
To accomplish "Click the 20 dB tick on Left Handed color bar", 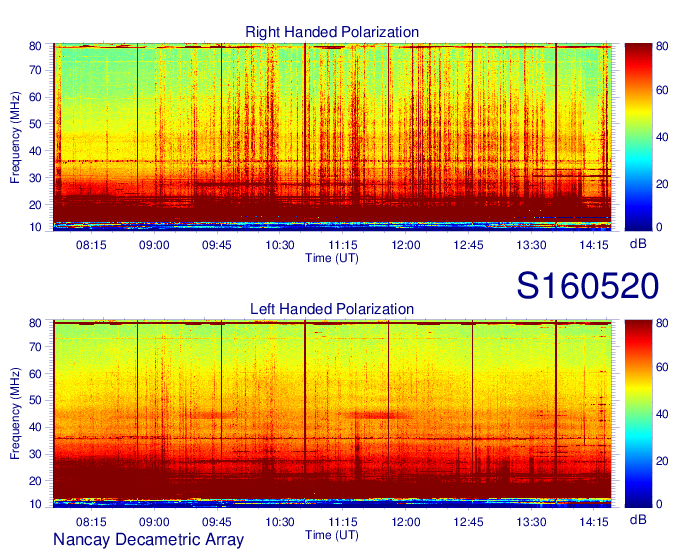I will point(662,461).
